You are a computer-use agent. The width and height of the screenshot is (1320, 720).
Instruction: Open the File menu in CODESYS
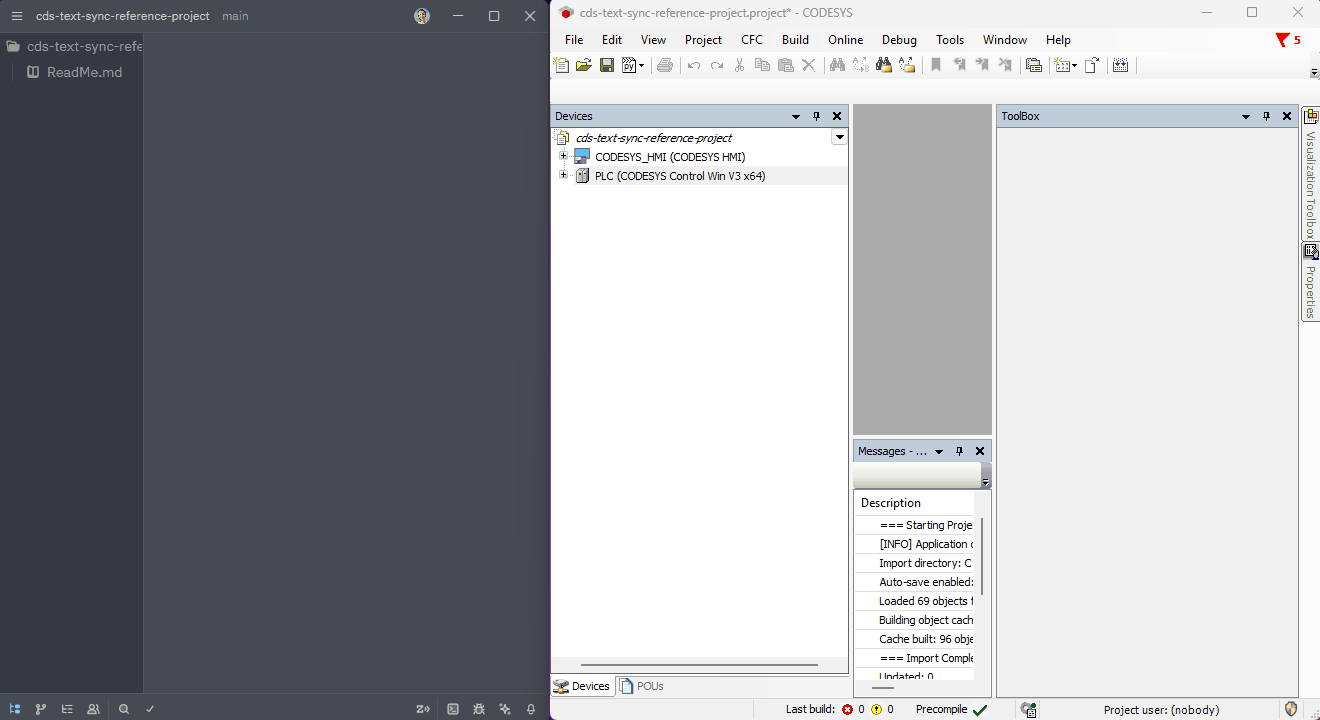(574, 40)
